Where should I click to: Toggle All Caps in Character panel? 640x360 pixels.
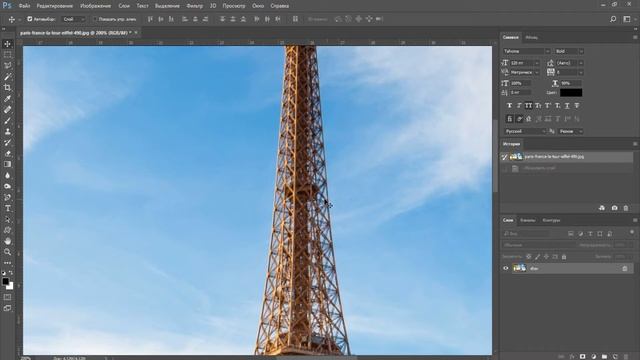(x=529, y=106)
